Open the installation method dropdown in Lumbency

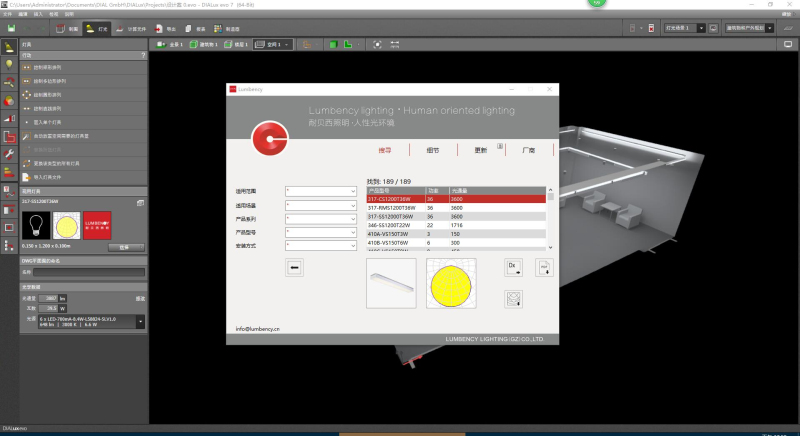tap(321, 245)
